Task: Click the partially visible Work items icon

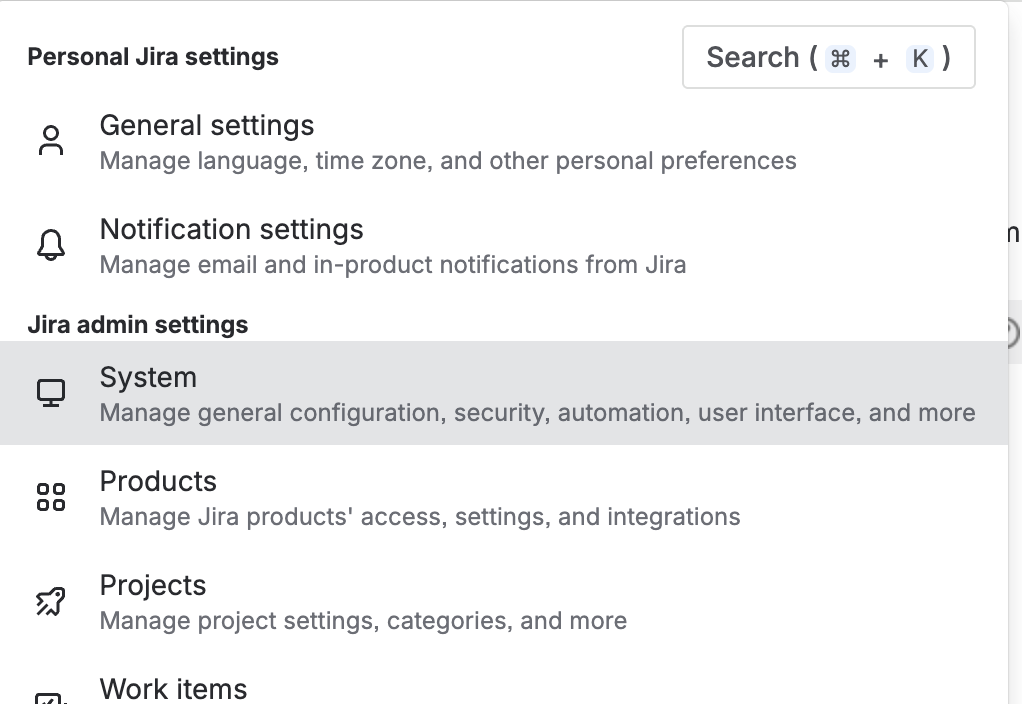Action: pos(50,698)
